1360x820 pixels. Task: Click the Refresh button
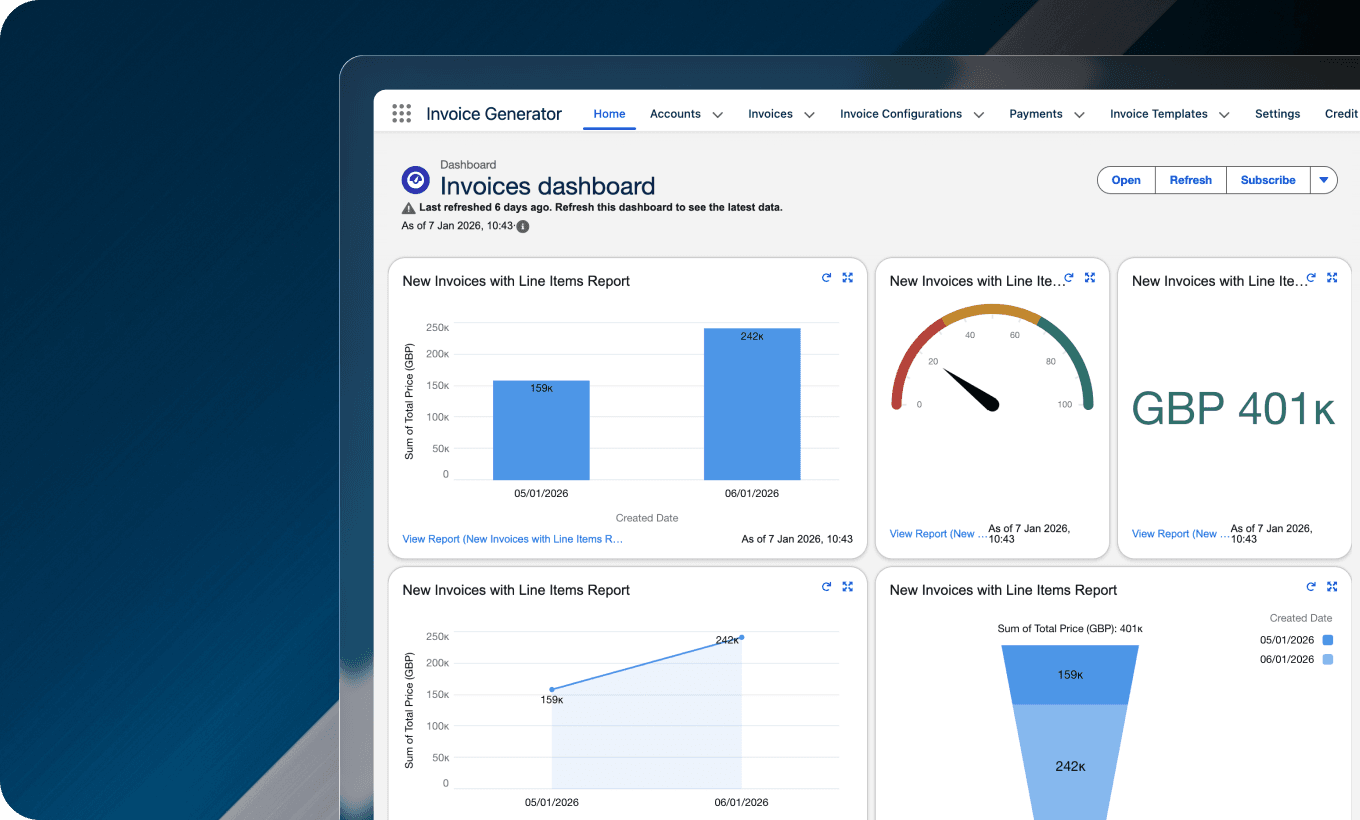(x=1190, y=180)
